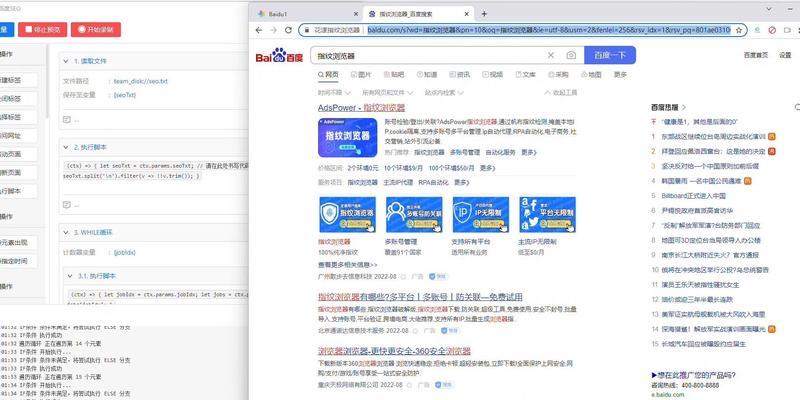This screenshot has width=800, height=400.
Task: Open a new browser tab with plus
Action: (x=484, y=14)
